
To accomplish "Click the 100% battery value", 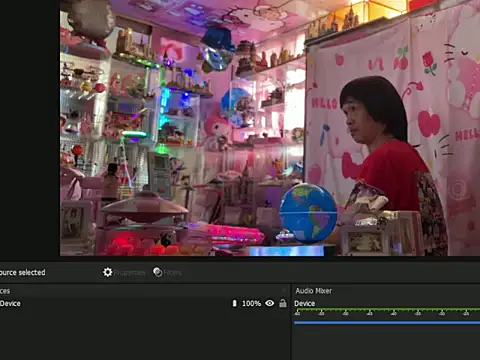I will click(251, 304).
